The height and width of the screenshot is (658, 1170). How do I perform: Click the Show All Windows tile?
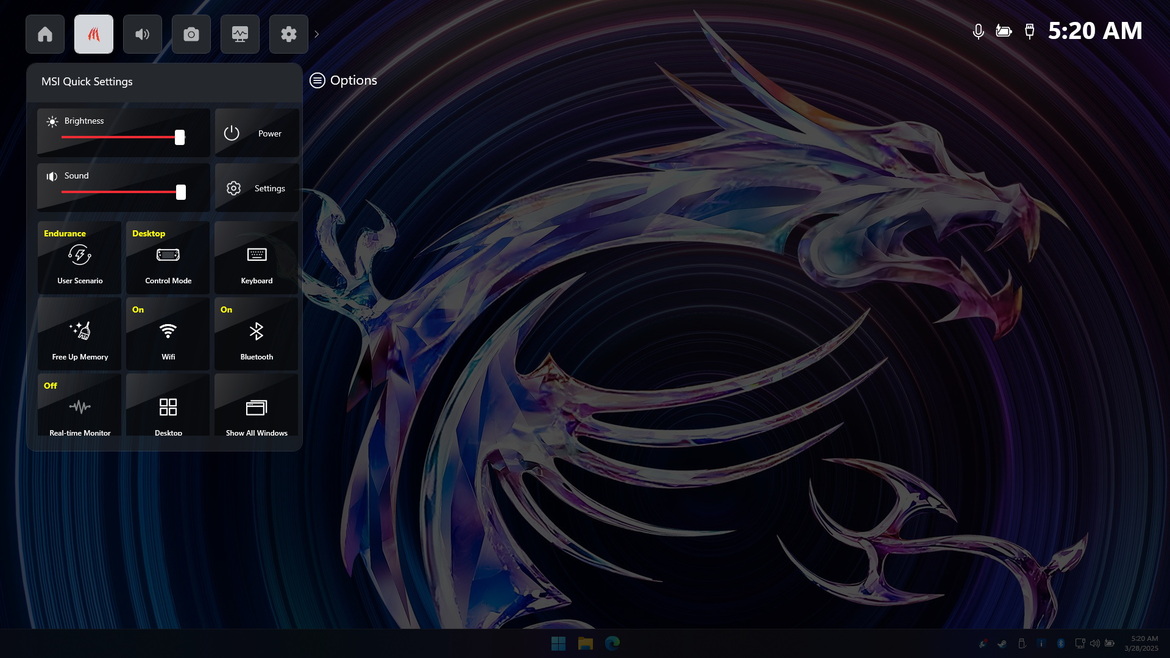257,405
